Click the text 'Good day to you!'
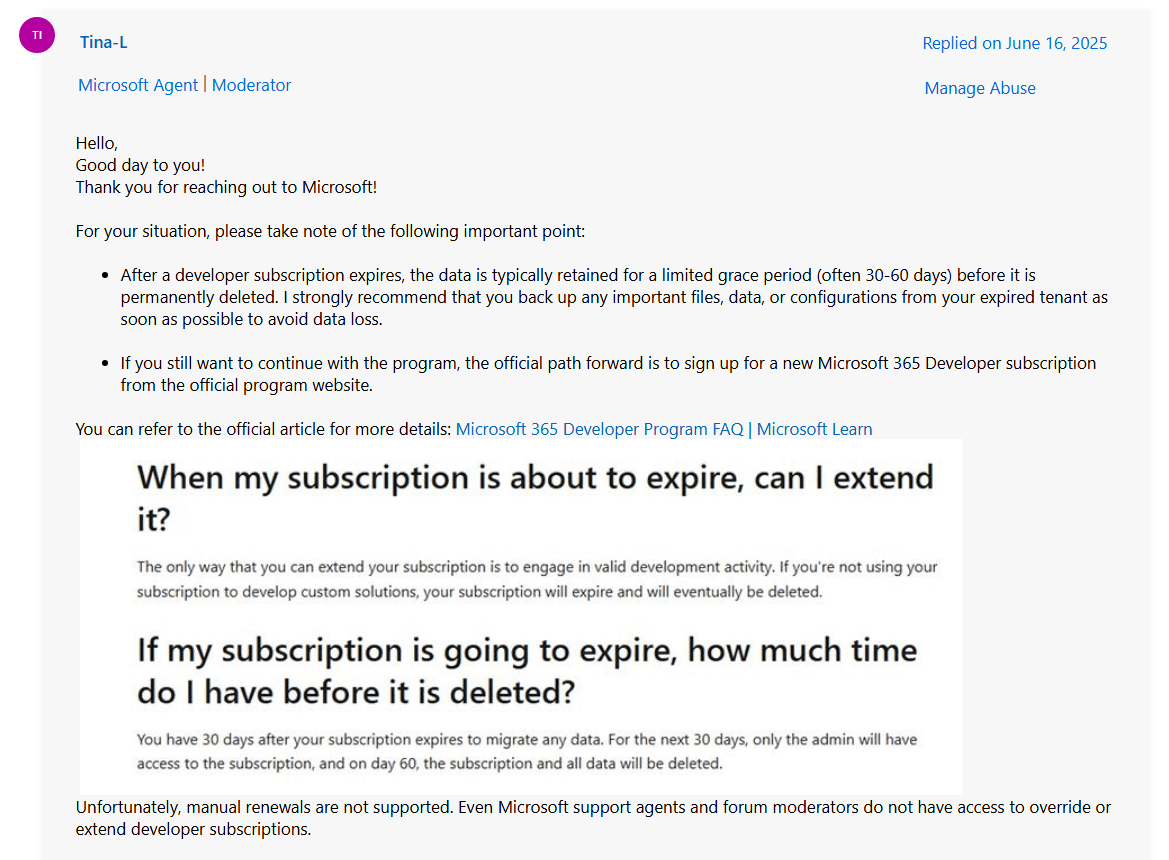 (140, 165)
